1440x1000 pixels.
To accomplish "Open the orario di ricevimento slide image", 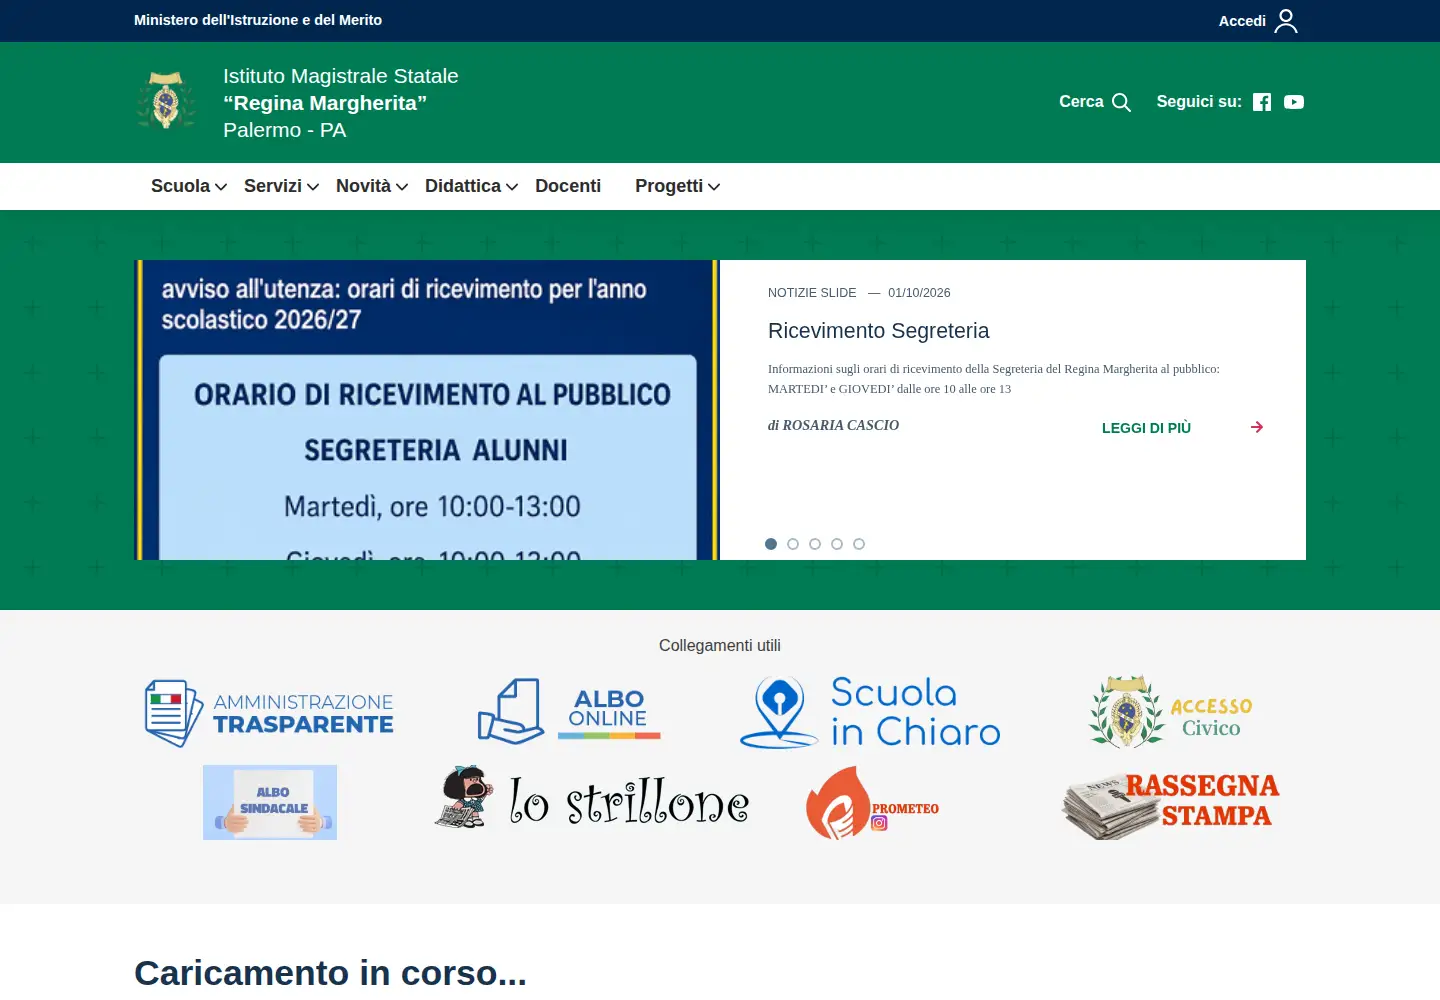I will coord(427,410).
